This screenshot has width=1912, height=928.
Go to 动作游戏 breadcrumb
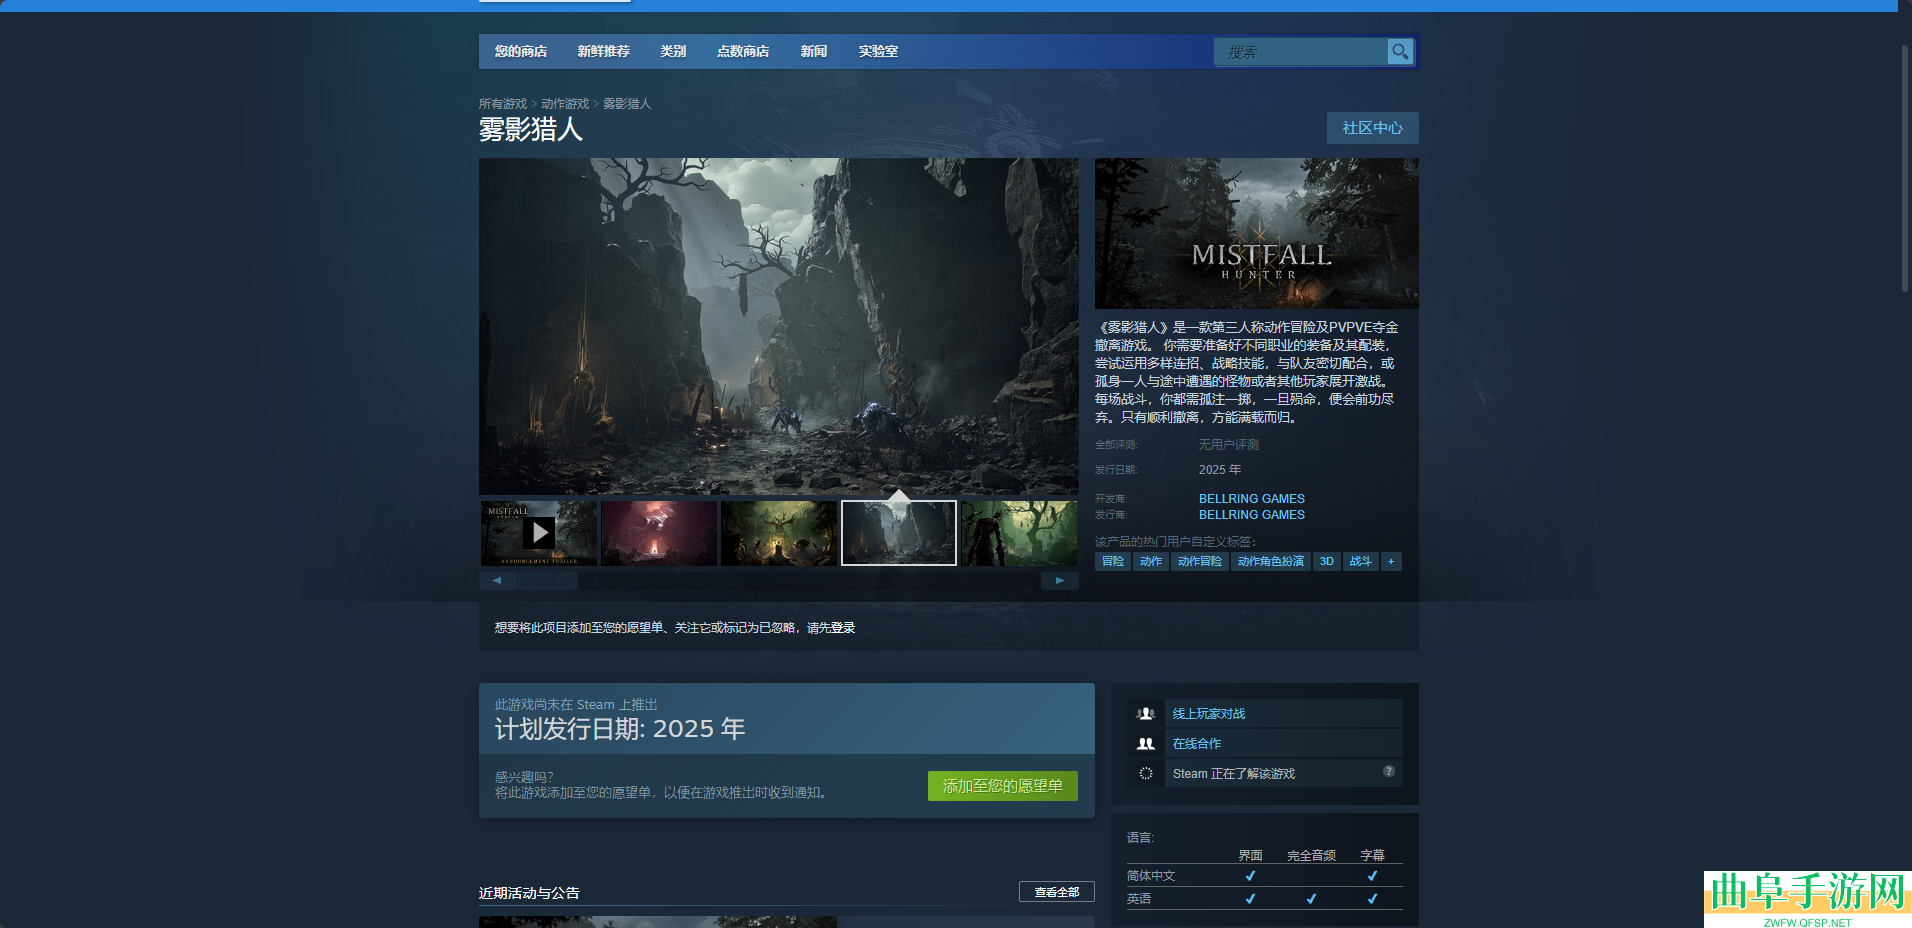point(565,104)
